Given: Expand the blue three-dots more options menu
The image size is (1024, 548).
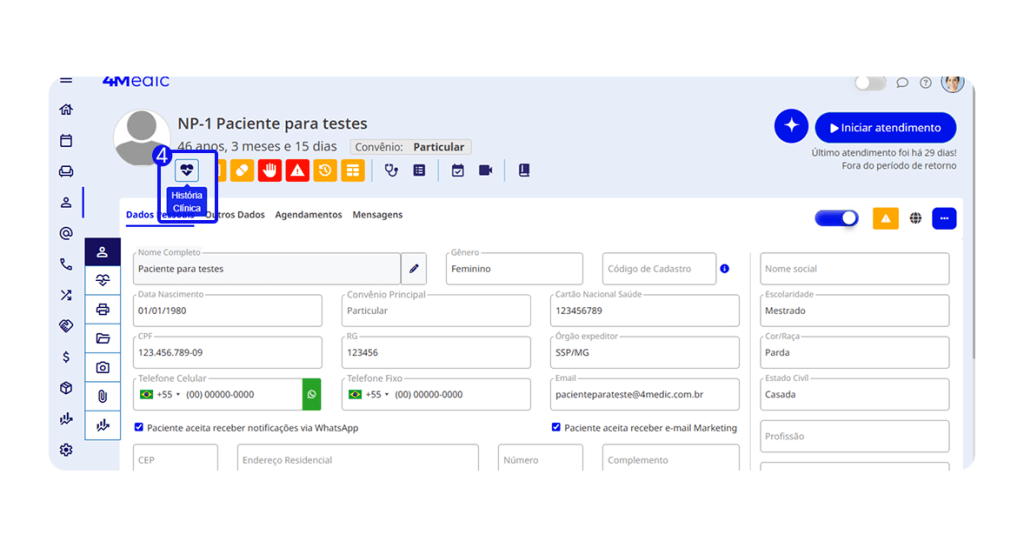Looking at the screenshot, I should 944,218.
